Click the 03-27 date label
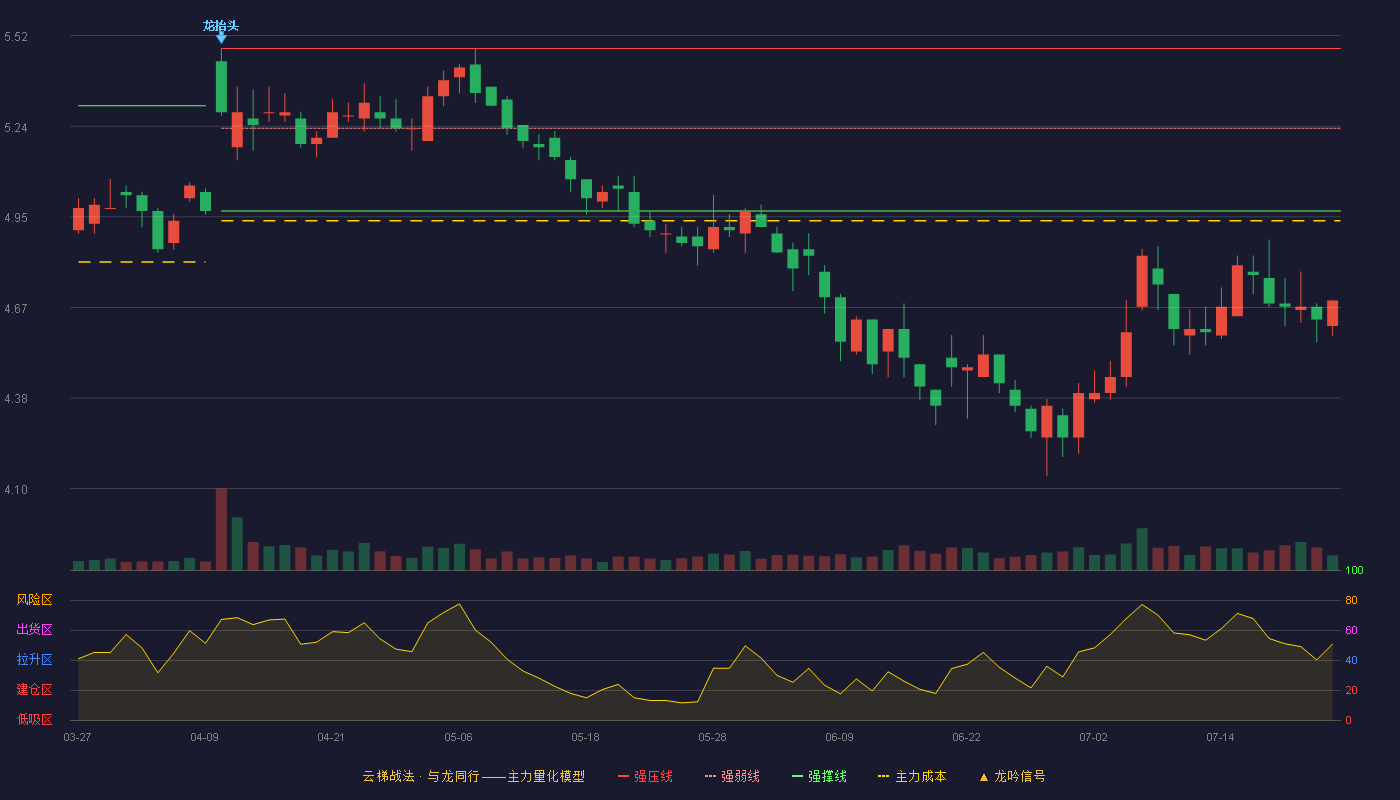 click(x=77, y=737)
